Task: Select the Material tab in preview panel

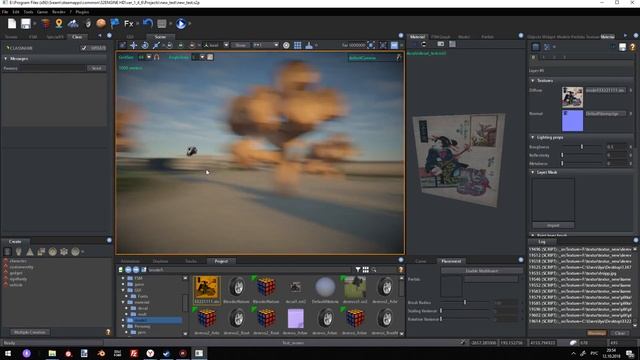Action: 417,37
